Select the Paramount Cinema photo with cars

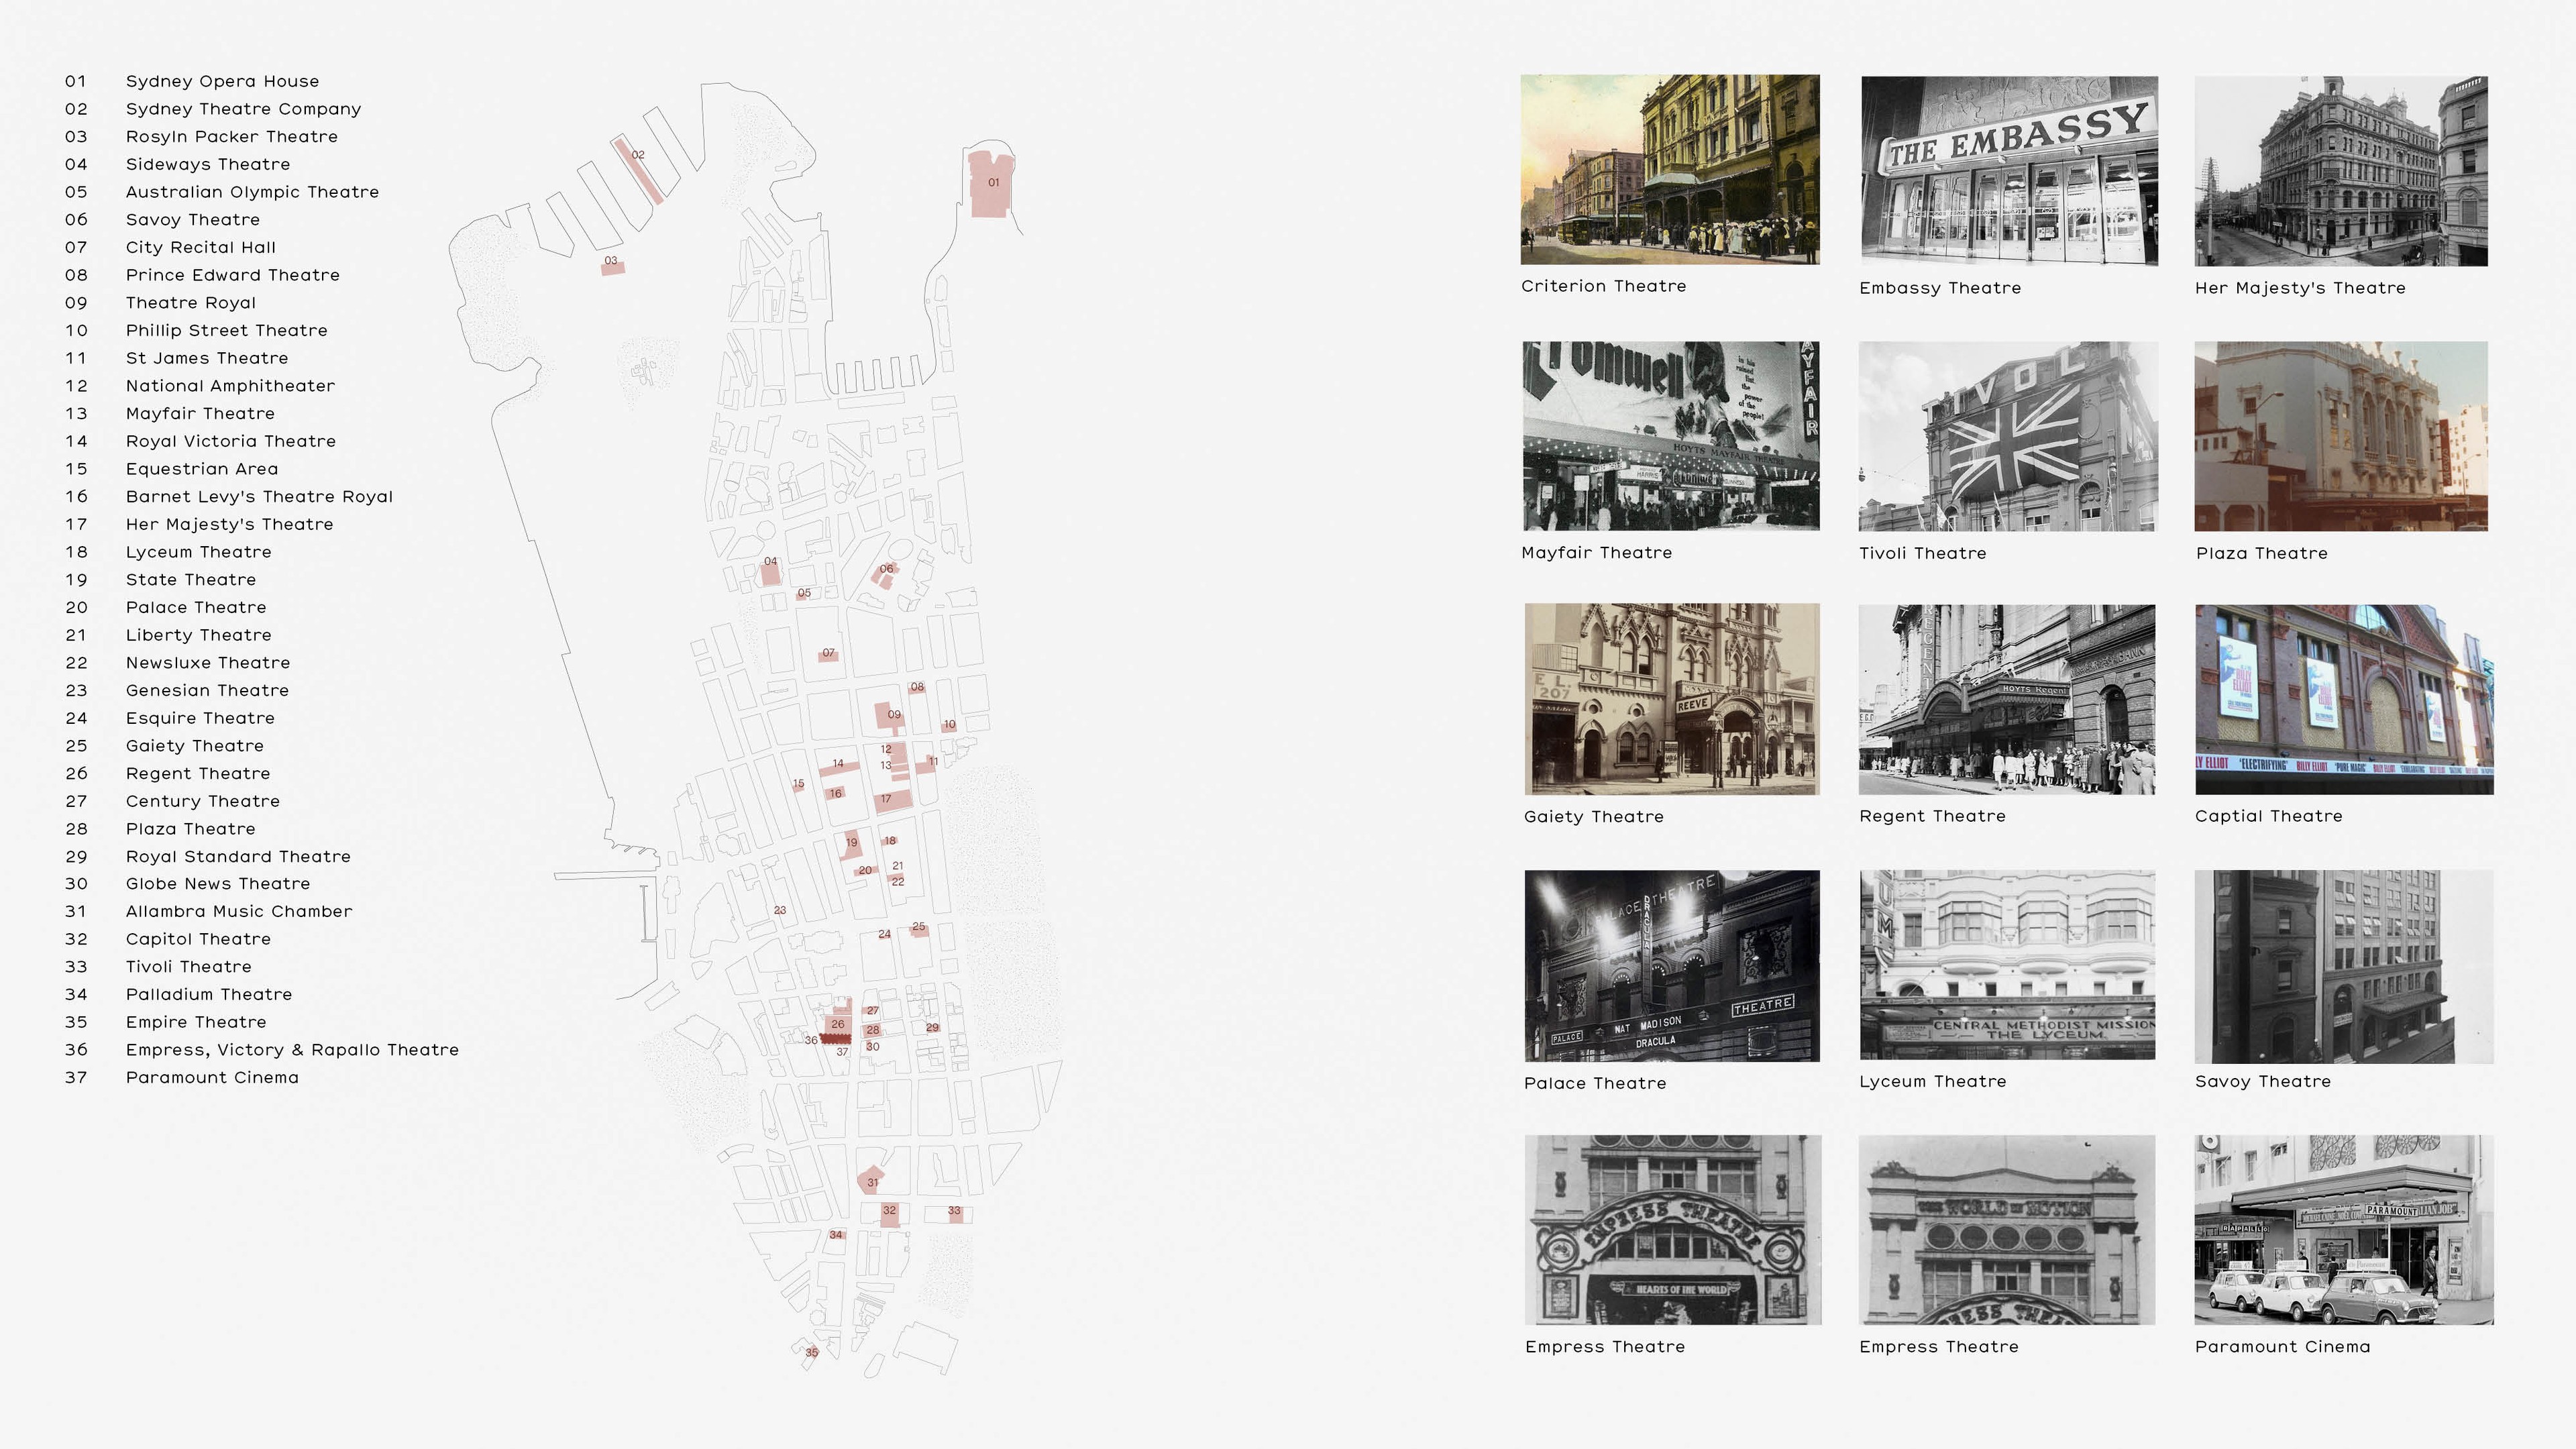pyautogui.click(x=2343, y=1229)
